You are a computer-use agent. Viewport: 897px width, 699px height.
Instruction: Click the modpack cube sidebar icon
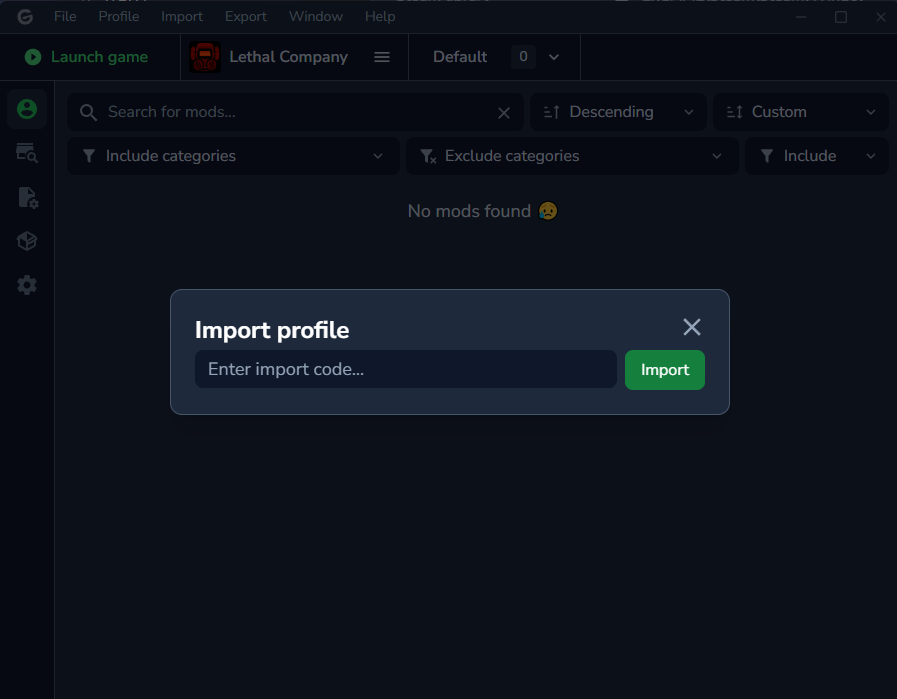pos(27,241)
